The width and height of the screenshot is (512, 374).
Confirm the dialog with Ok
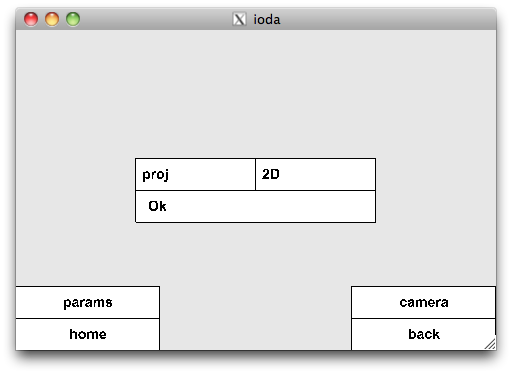pos(255,206)
